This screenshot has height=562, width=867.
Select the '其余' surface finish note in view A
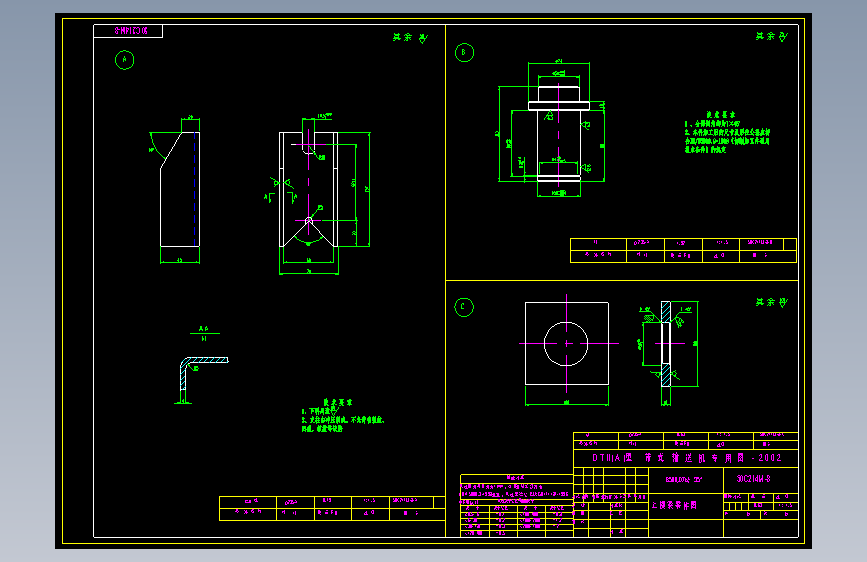[410, 38]
